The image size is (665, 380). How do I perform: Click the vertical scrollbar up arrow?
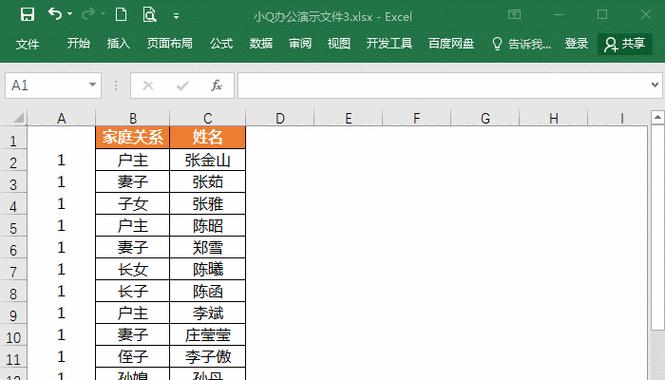pyautogui.click(x=657, y=117)
